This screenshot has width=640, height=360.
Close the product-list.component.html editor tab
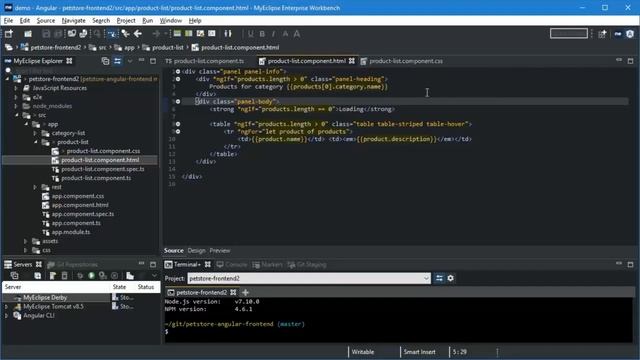352,61
